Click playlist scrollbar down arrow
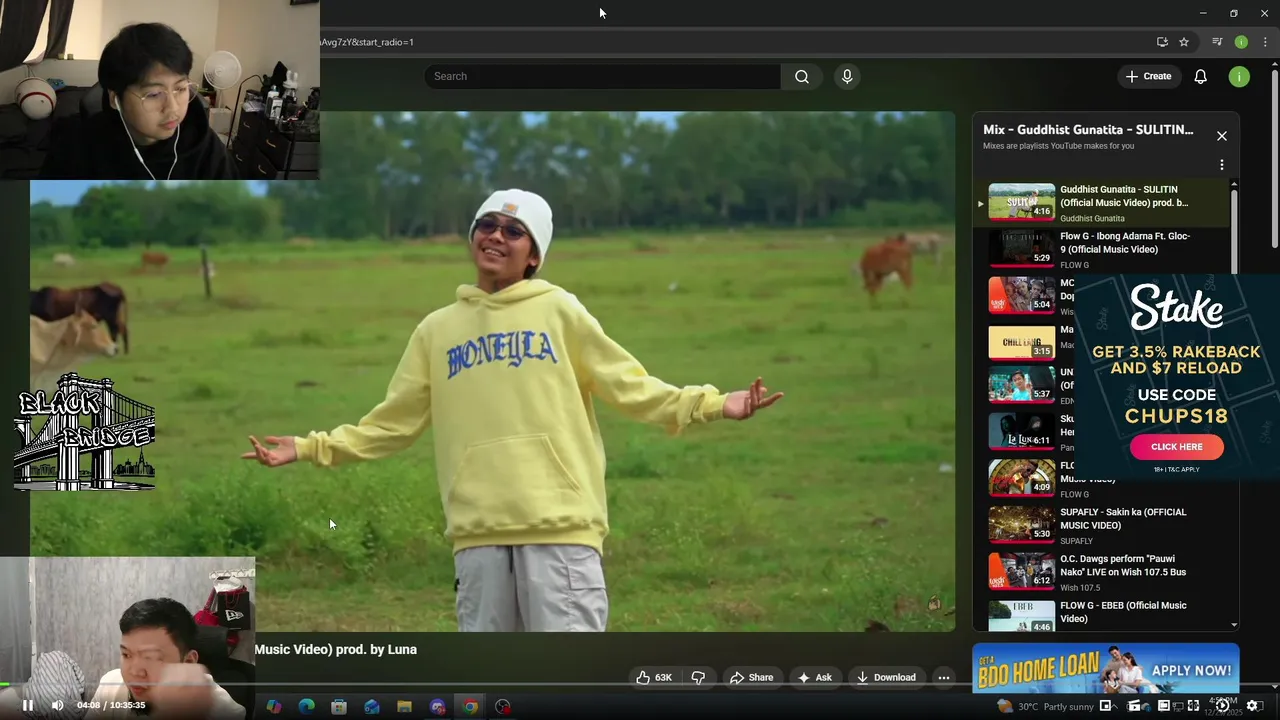The height and width of the screenshot is (720, 1280). pyautogui.click(x=1233, y=625)
